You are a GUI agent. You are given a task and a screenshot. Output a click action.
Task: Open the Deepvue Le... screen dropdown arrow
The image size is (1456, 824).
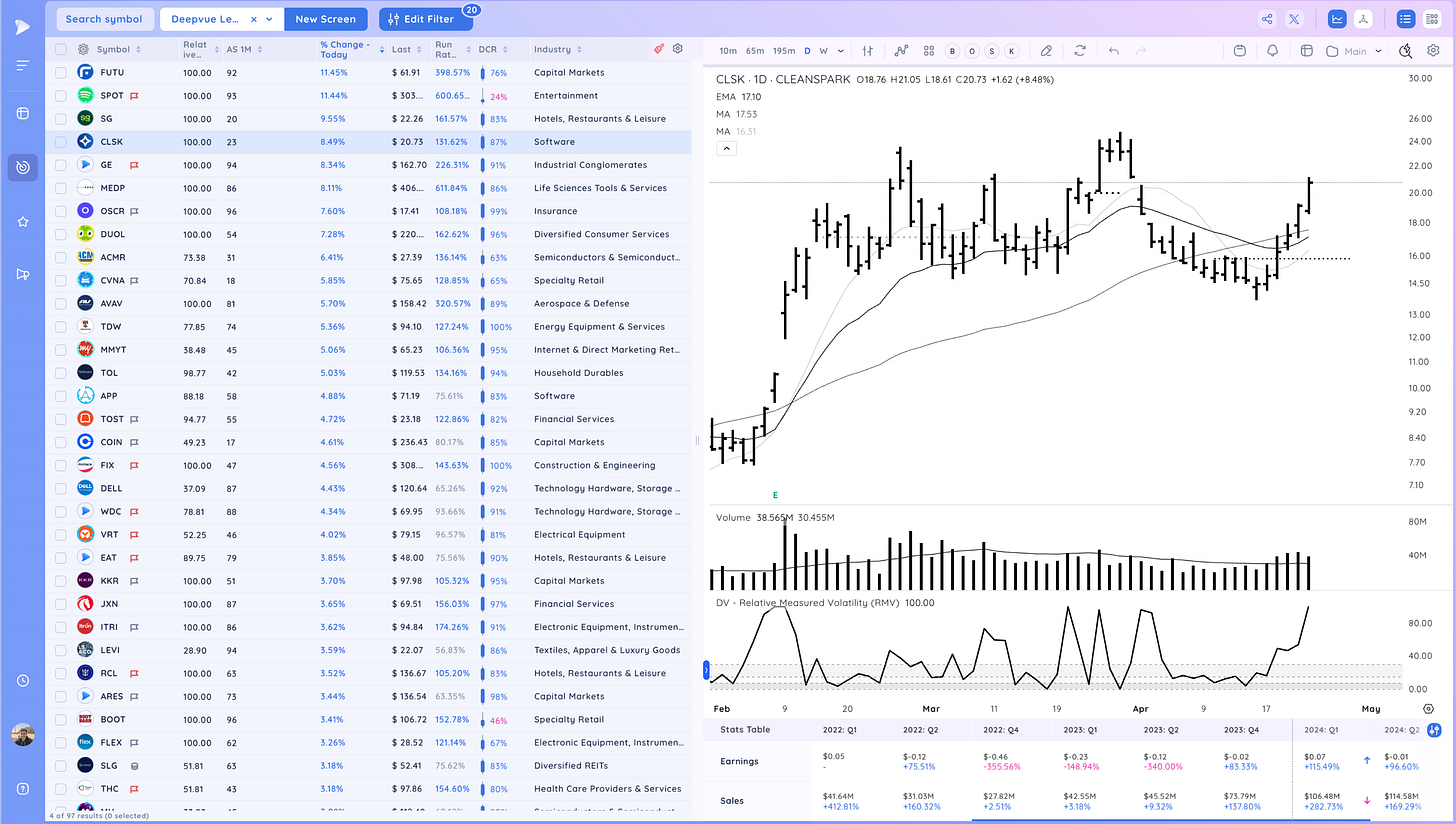point(269,19)
